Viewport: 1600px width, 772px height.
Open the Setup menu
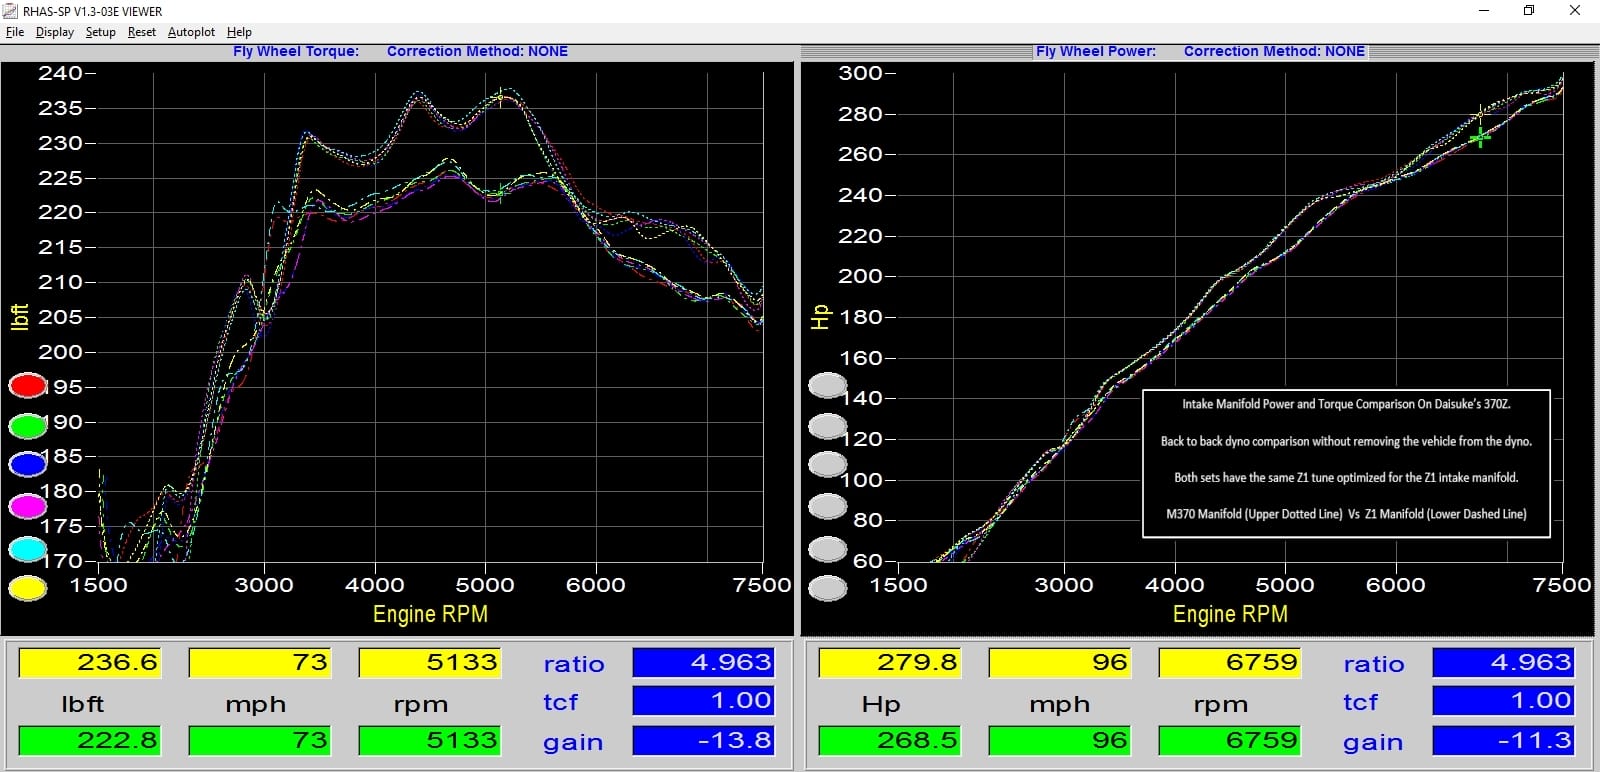100,32
